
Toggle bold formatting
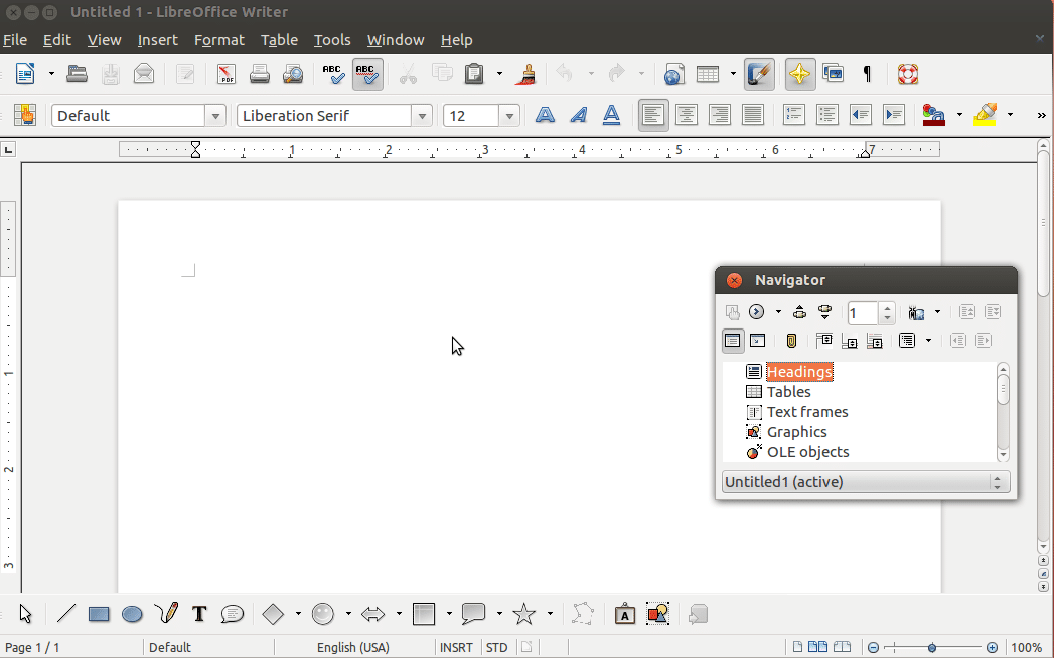pos(545,115)
